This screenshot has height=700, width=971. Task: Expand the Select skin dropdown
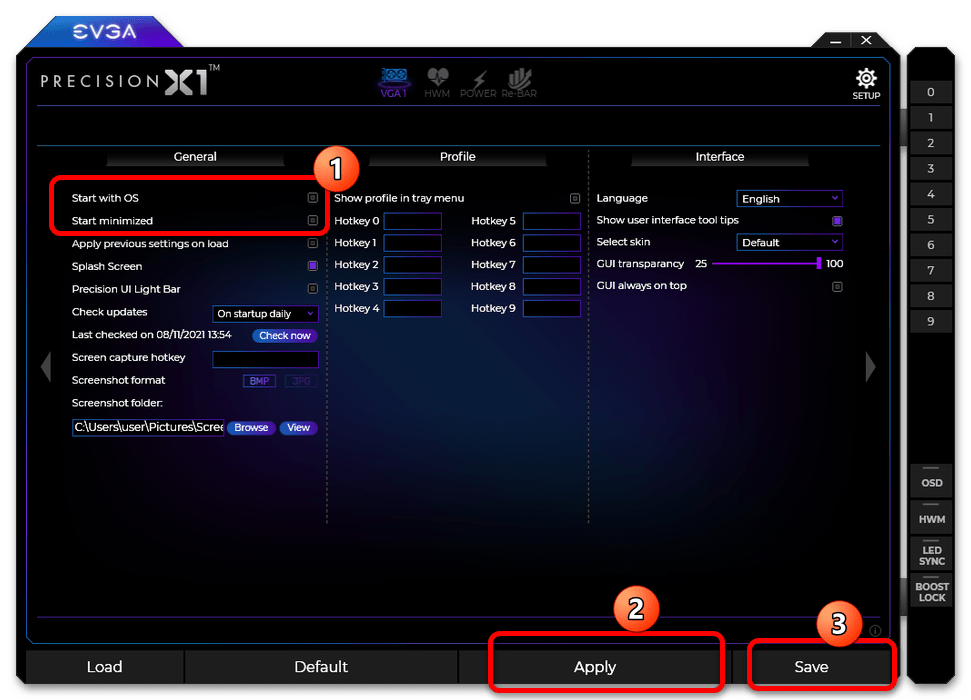[x=789, y=242]
